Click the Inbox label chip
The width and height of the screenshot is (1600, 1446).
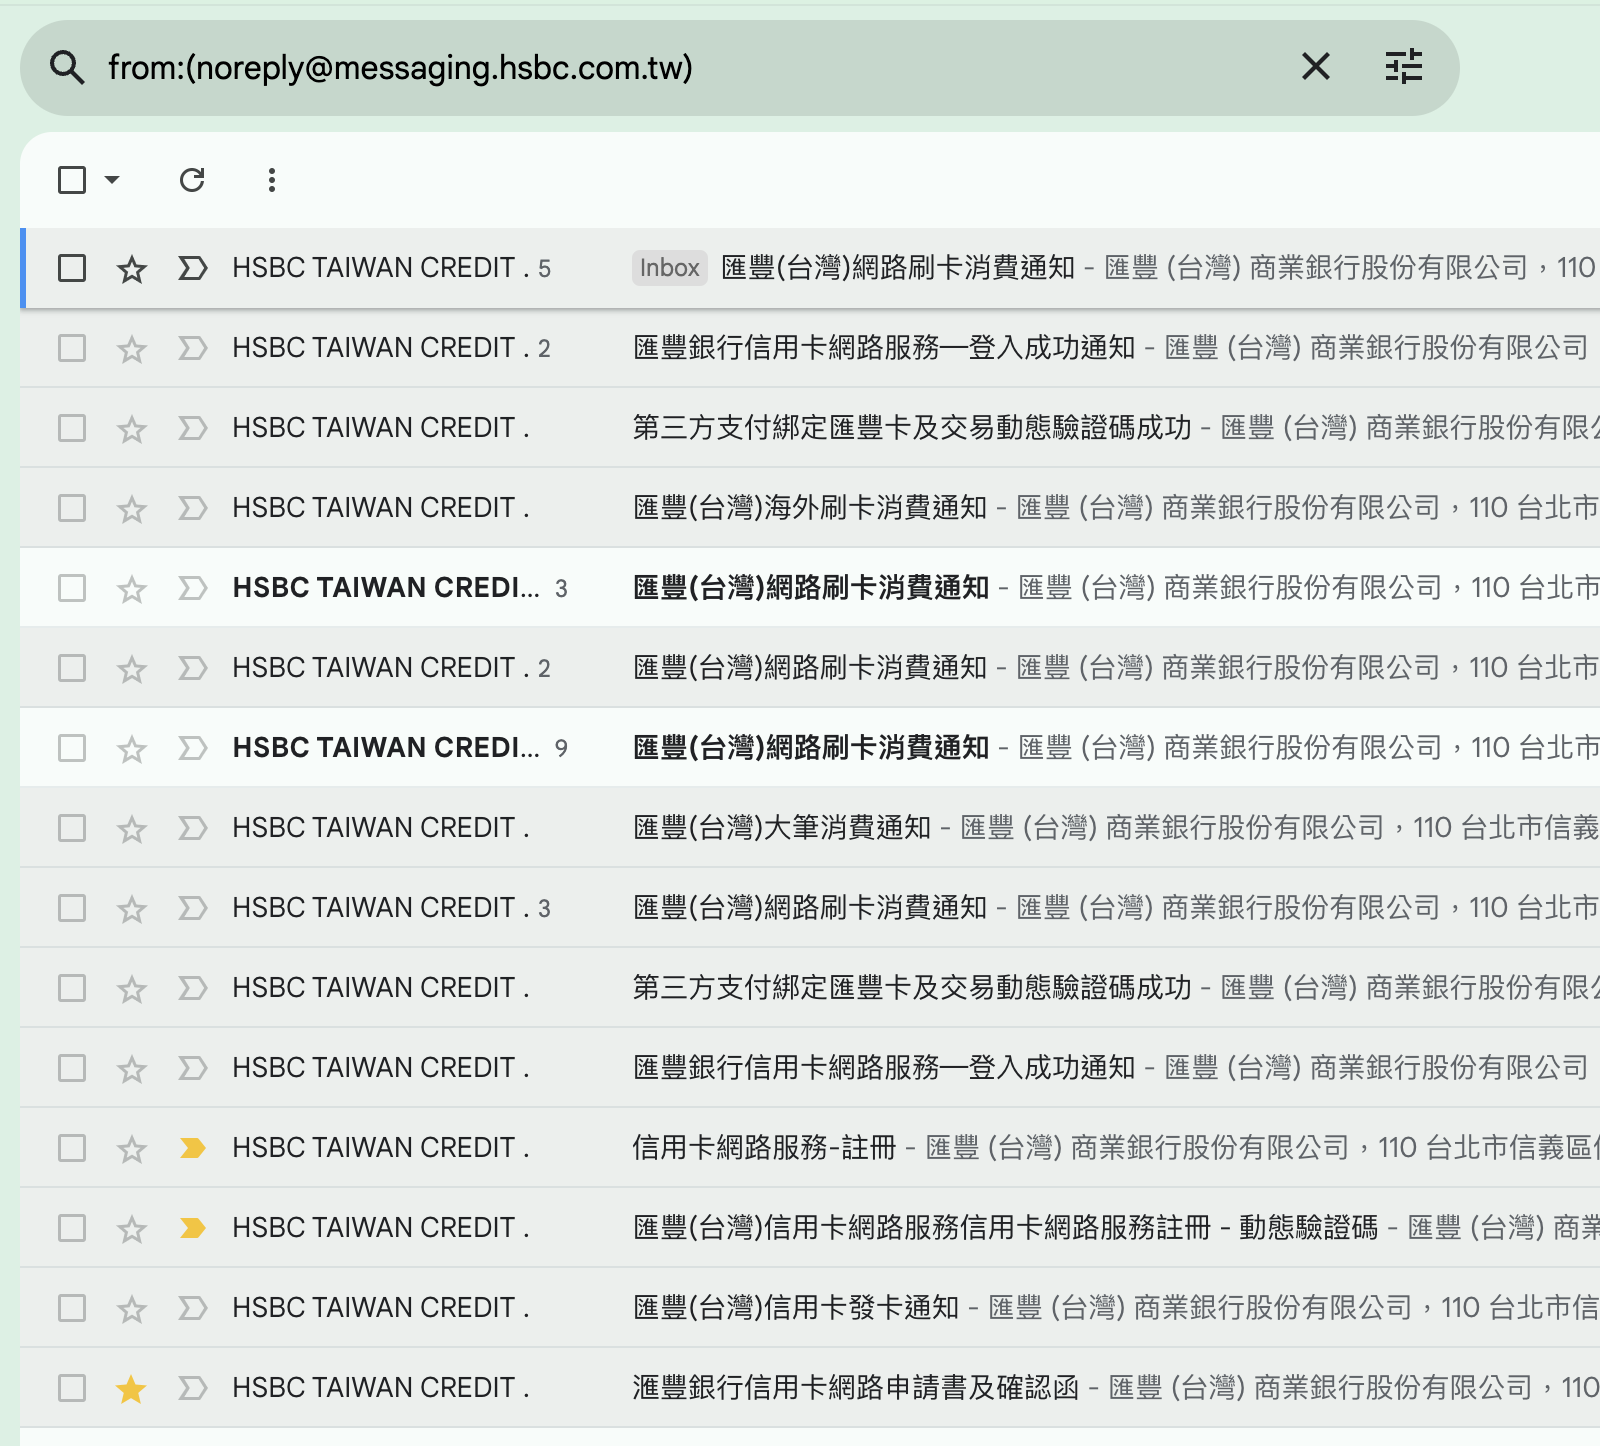(669, 268)
